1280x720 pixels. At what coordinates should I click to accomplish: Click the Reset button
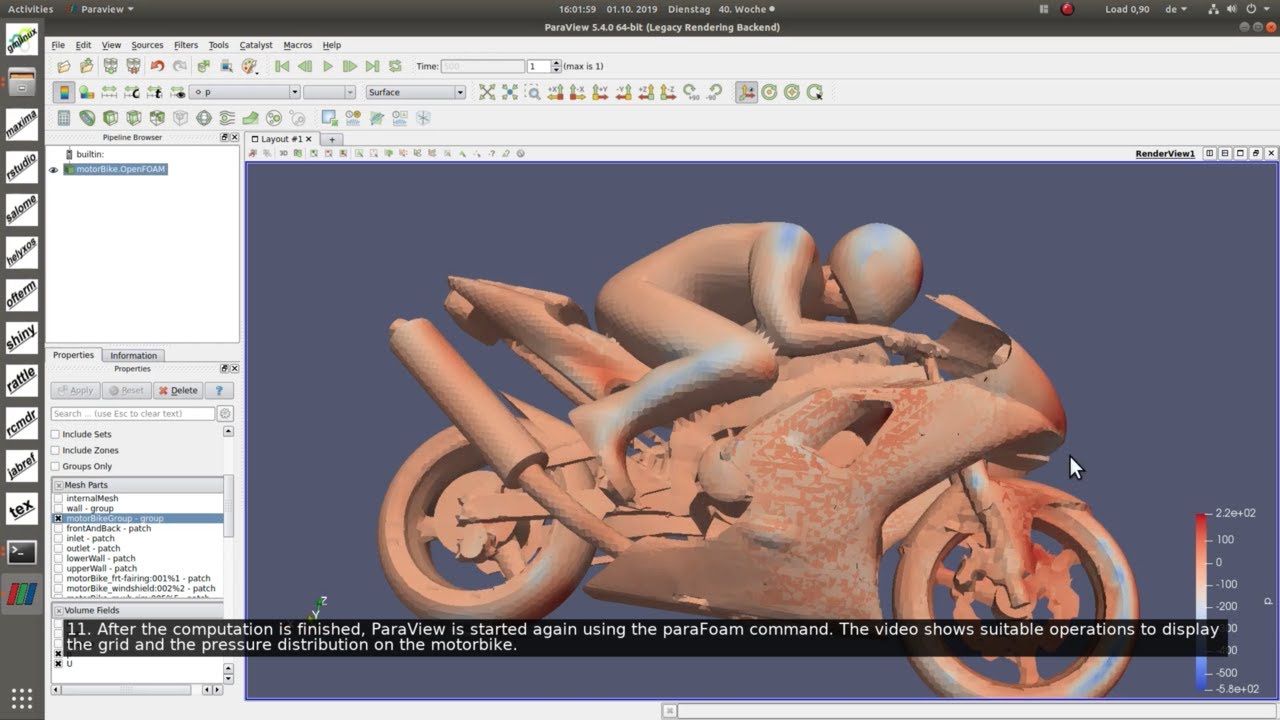click(126, 391)
